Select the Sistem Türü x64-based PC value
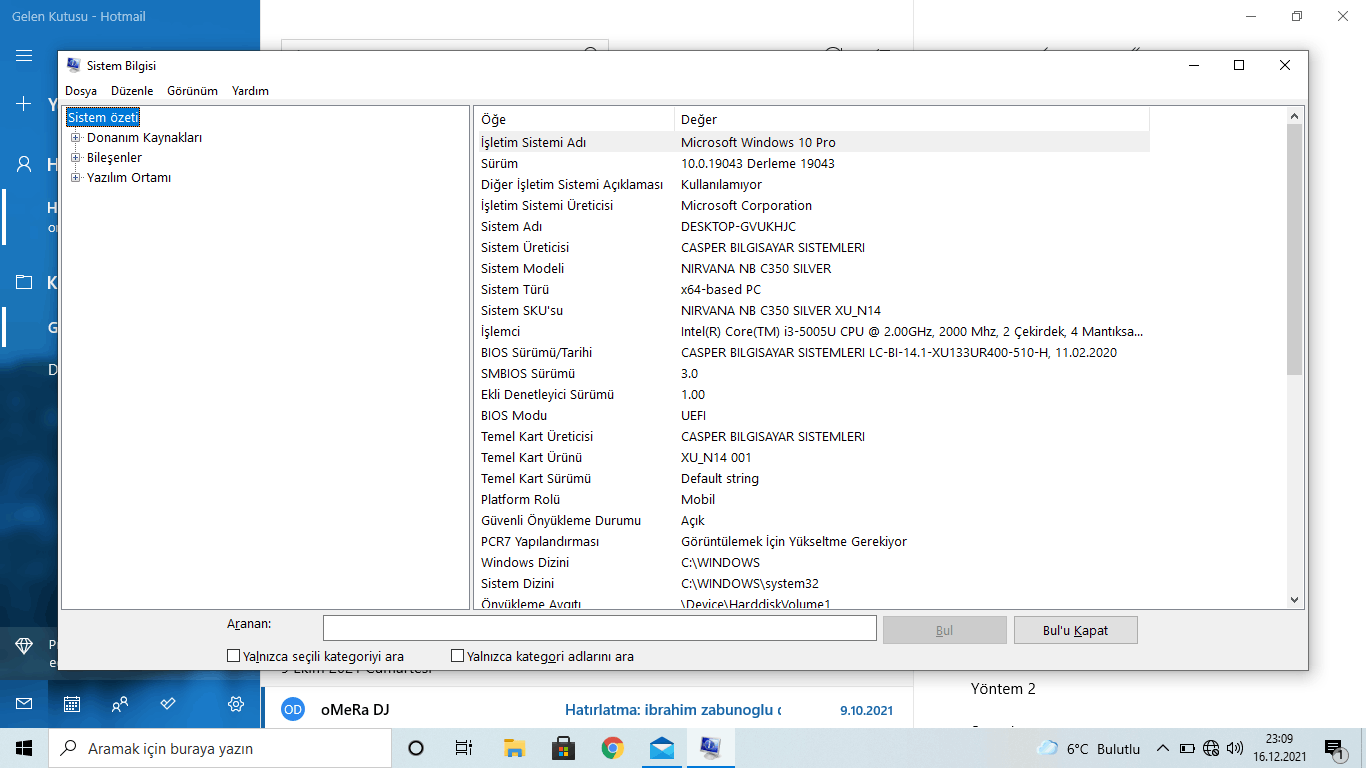Screen dimensions: 1366x768 click(721, 290)
